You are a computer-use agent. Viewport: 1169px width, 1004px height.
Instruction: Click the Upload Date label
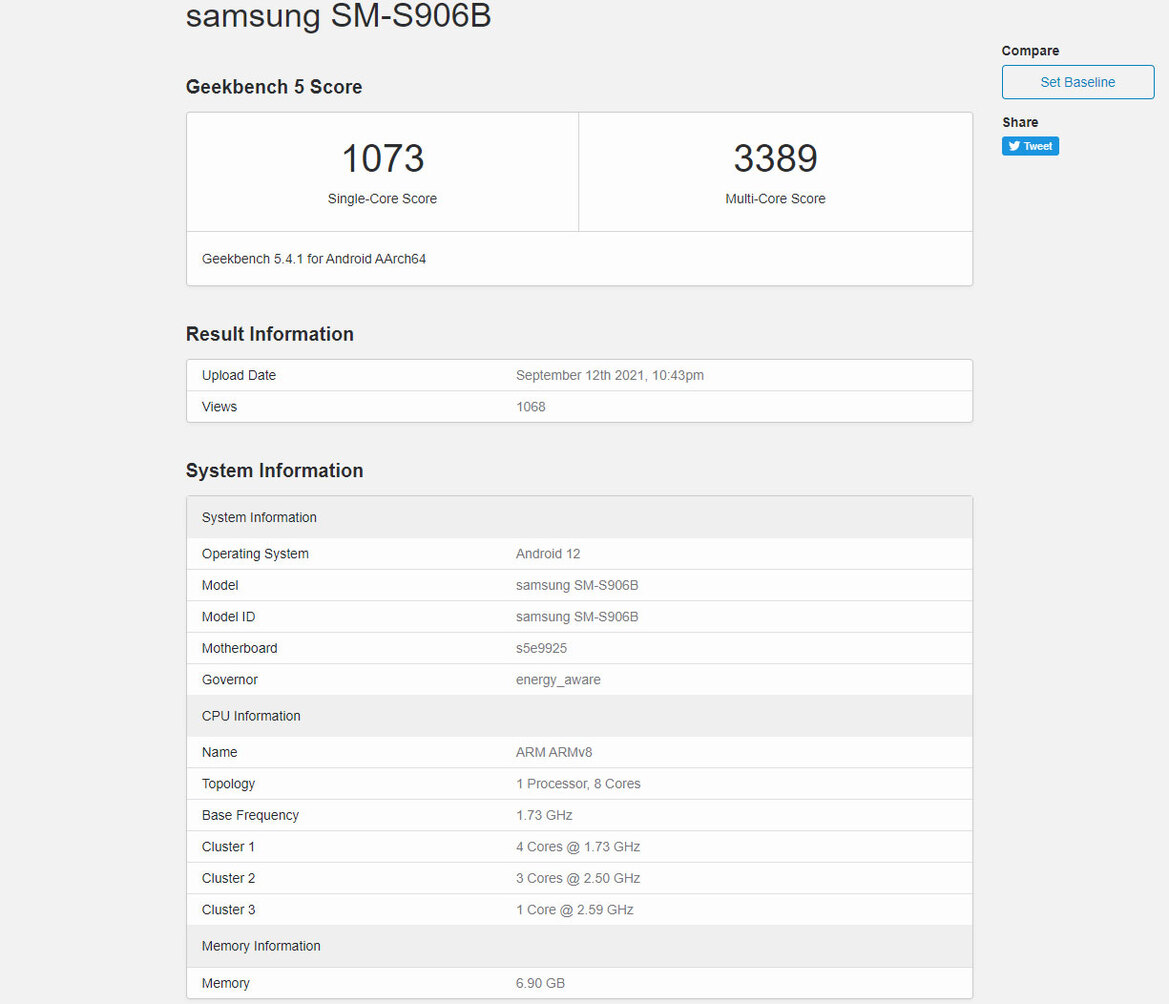tap(239, 375)
